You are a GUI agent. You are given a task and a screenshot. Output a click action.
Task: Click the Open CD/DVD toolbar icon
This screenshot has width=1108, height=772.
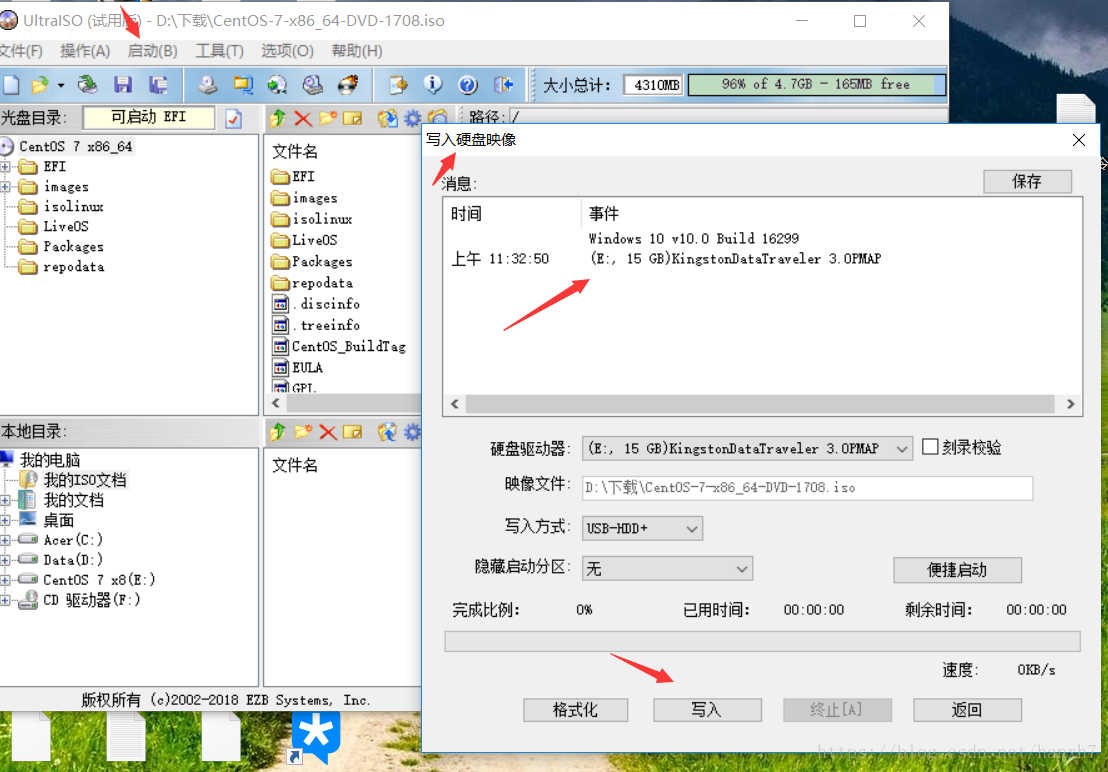pos(88,85)
